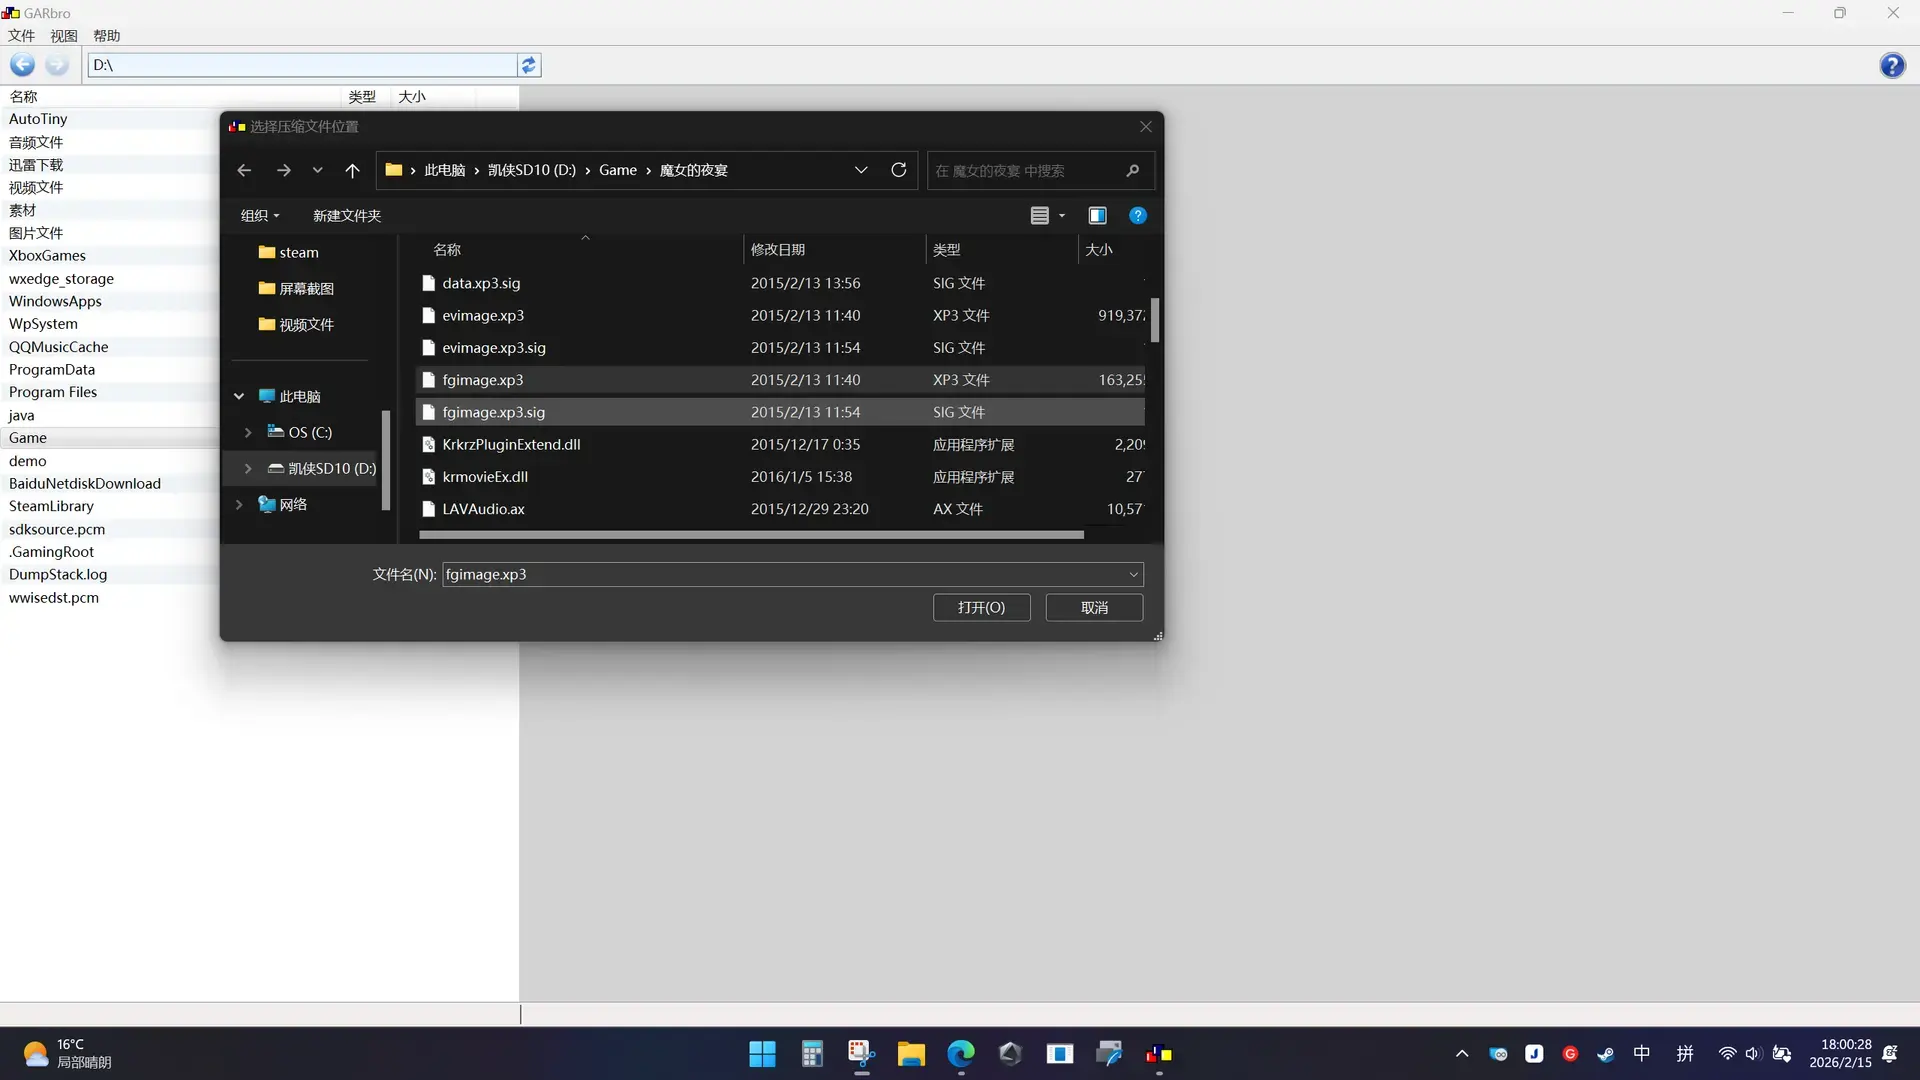Click 凯侠SD10 (D:) breadcrumb segment

532,170
